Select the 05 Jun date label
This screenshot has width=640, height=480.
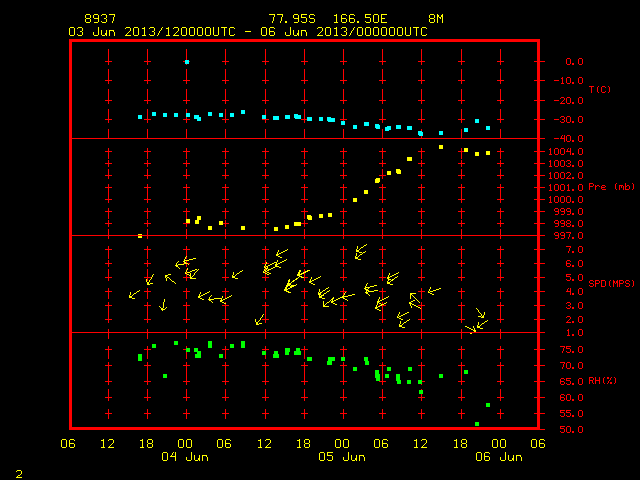tap(342, 457)
